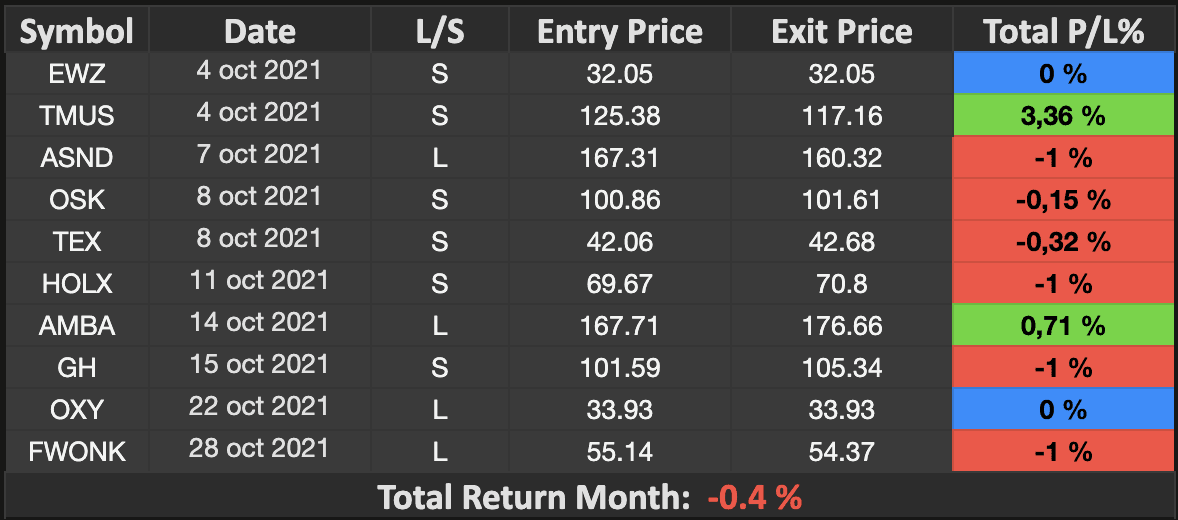The width and height of the screenshot is (1178, 520).
Task: Select the TMUS symbol cell
Action: point(77,116)
